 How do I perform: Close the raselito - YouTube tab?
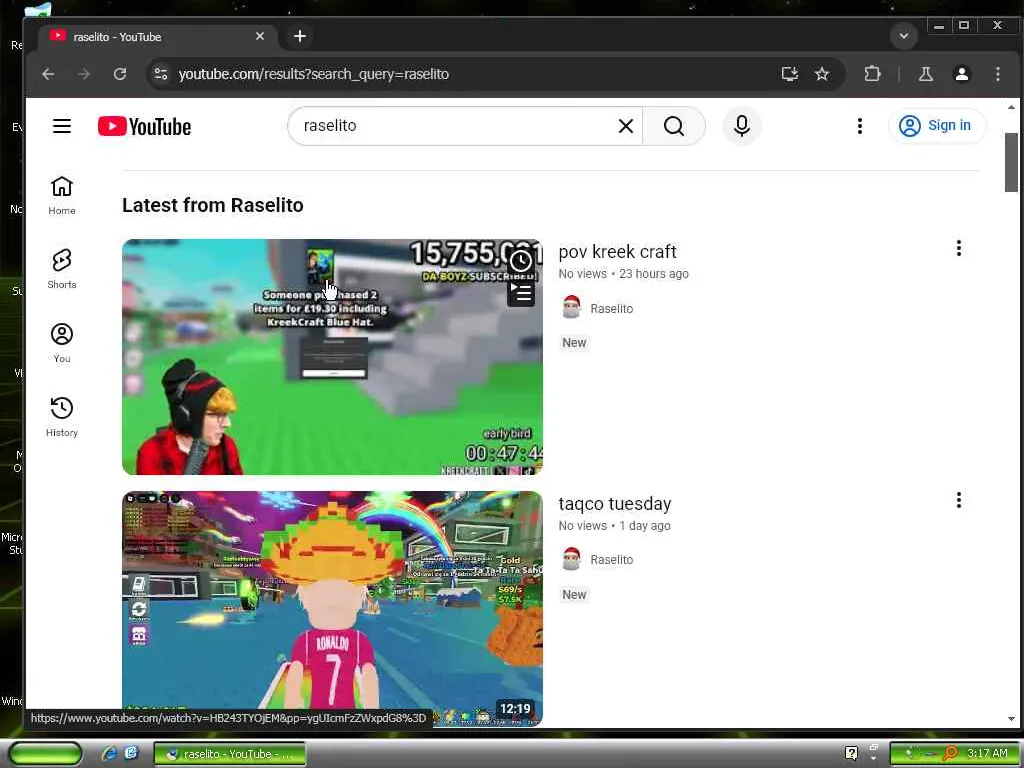click(260, 37)
